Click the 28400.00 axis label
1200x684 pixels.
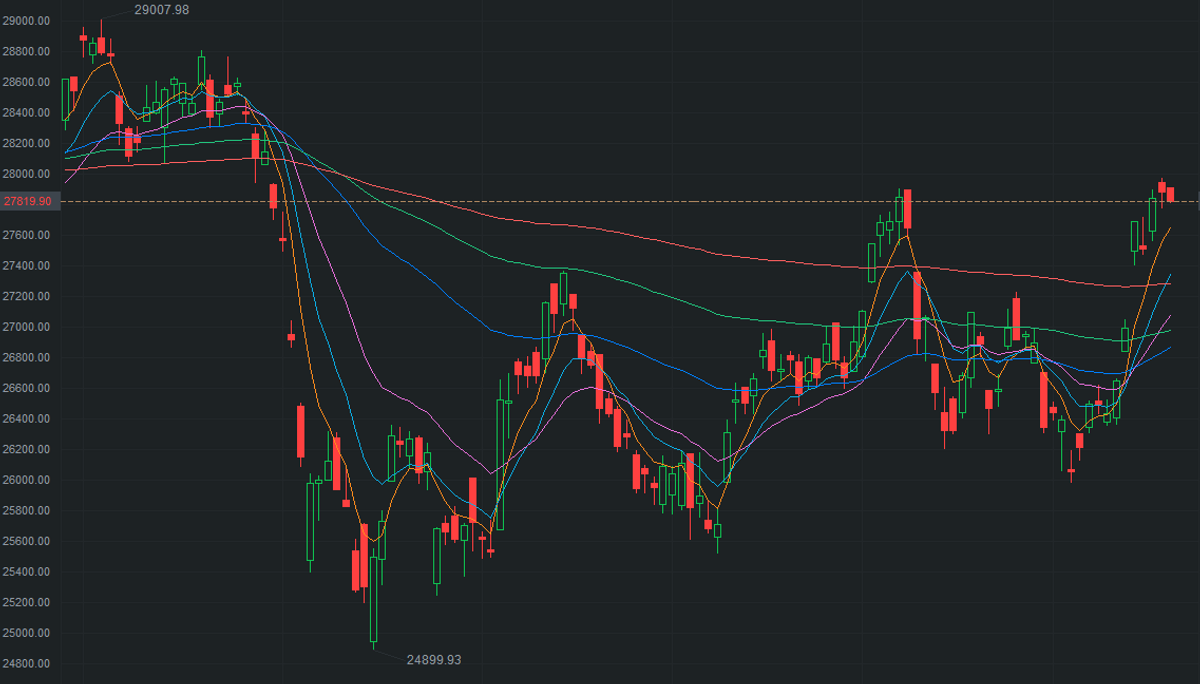(27, 113)
